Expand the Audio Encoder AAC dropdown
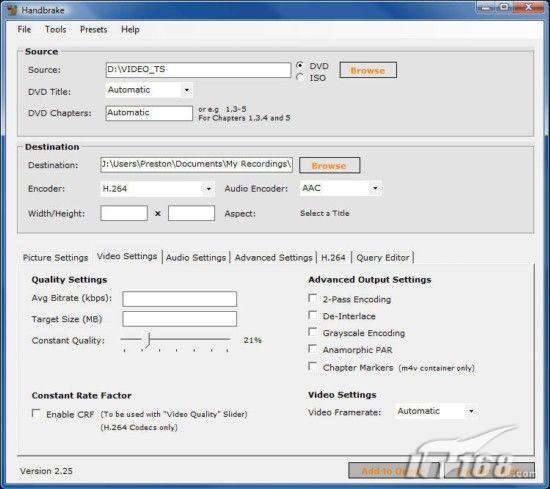550x489 pixels. click(x=375, y=188)
